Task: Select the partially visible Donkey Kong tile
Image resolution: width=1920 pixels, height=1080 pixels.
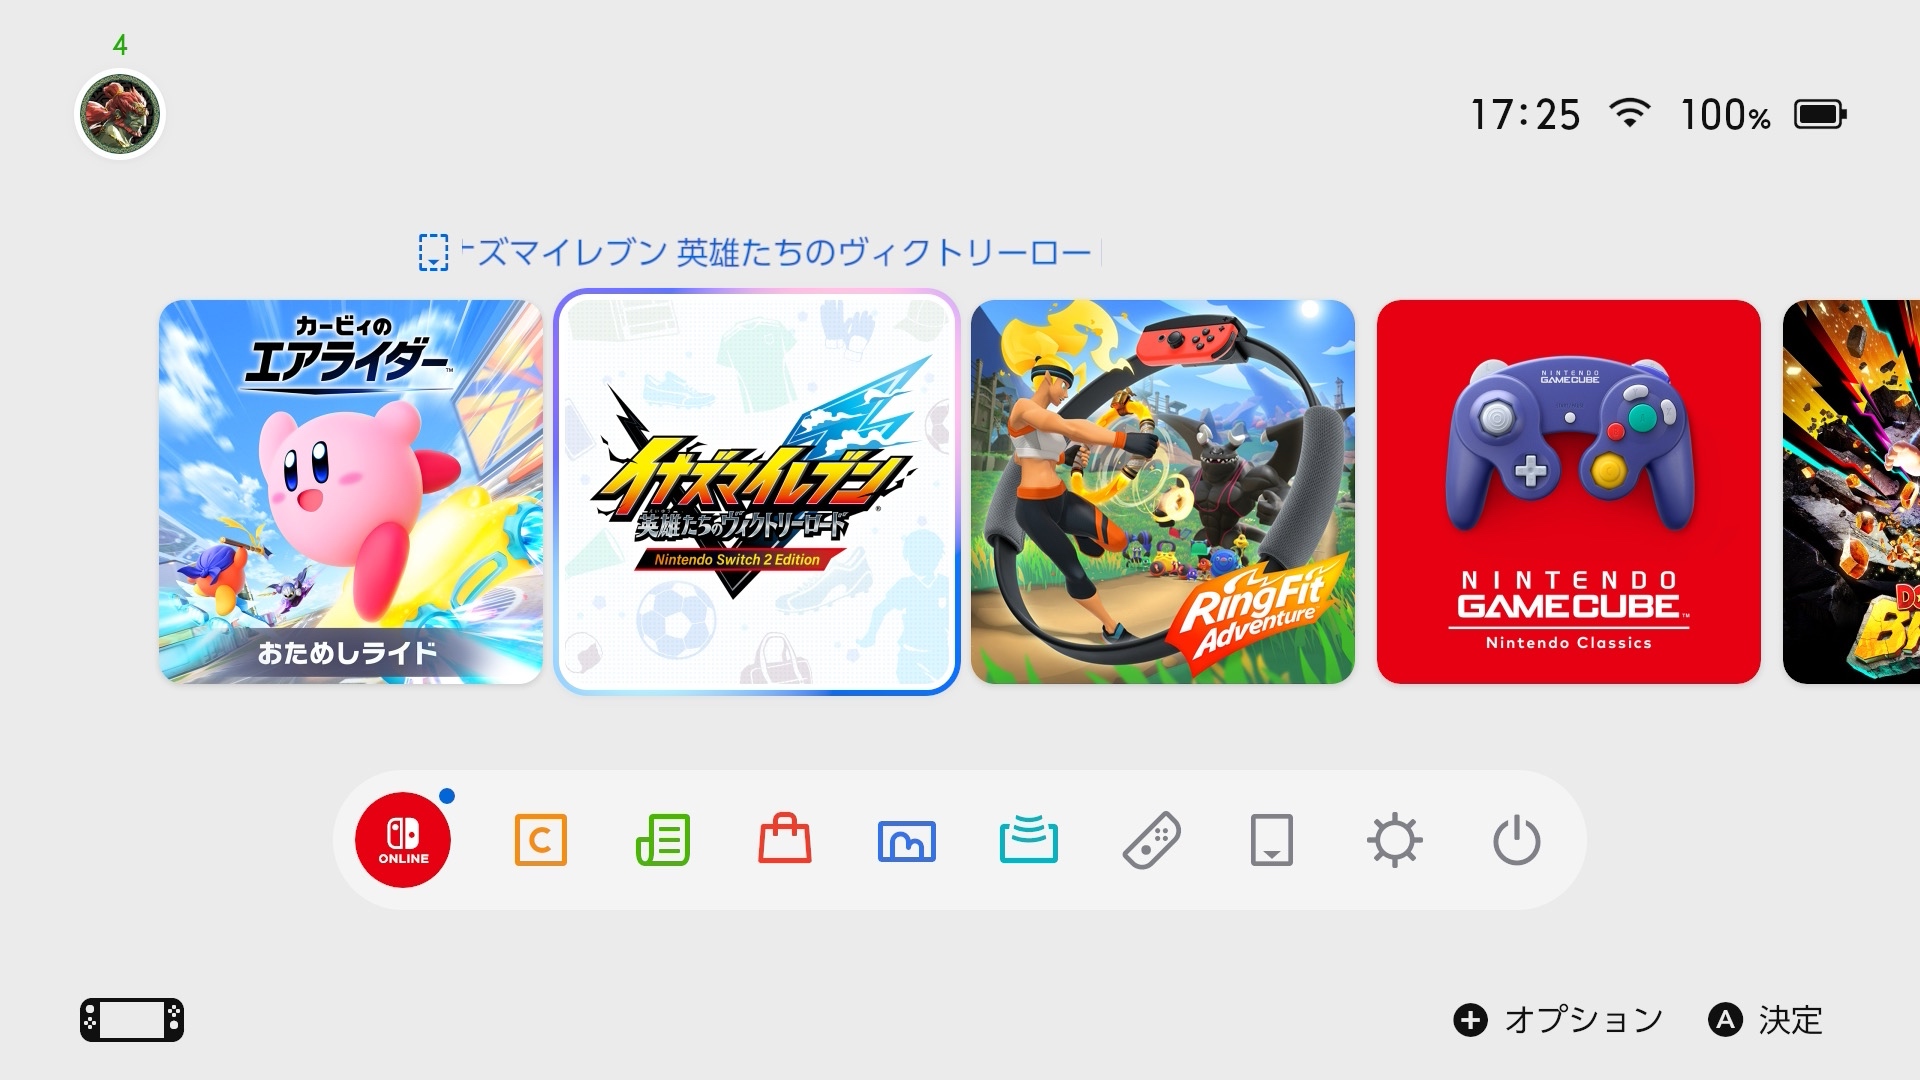Action: pyautogui.click(x=1851, y=492)
